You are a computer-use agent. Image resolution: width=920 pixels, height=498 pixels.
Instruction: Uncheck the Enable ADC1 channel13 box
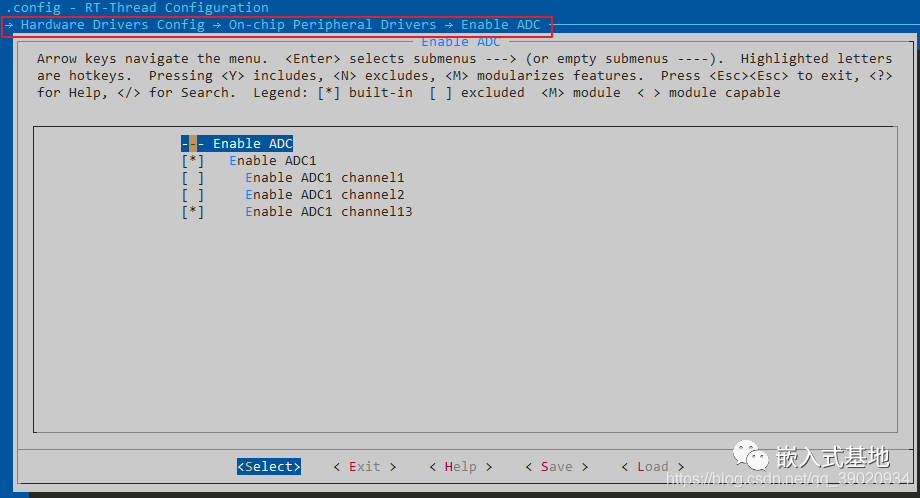click(193, 212)
